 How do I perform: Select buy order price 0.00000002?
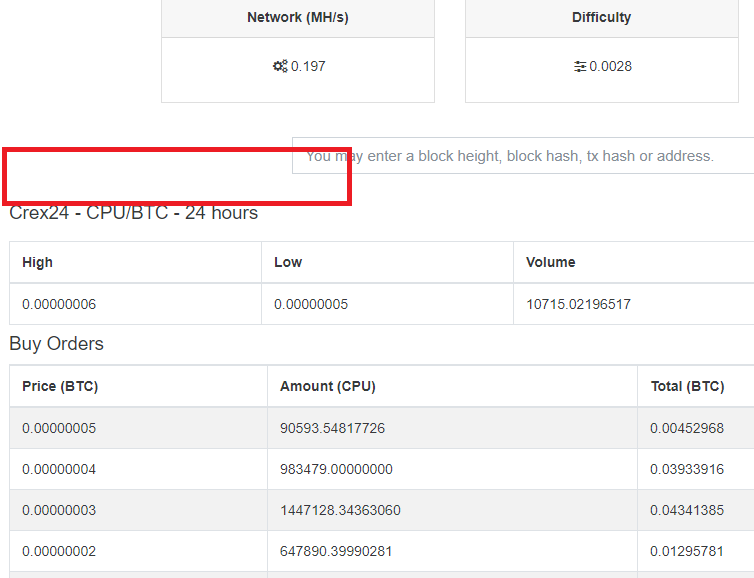59,551
